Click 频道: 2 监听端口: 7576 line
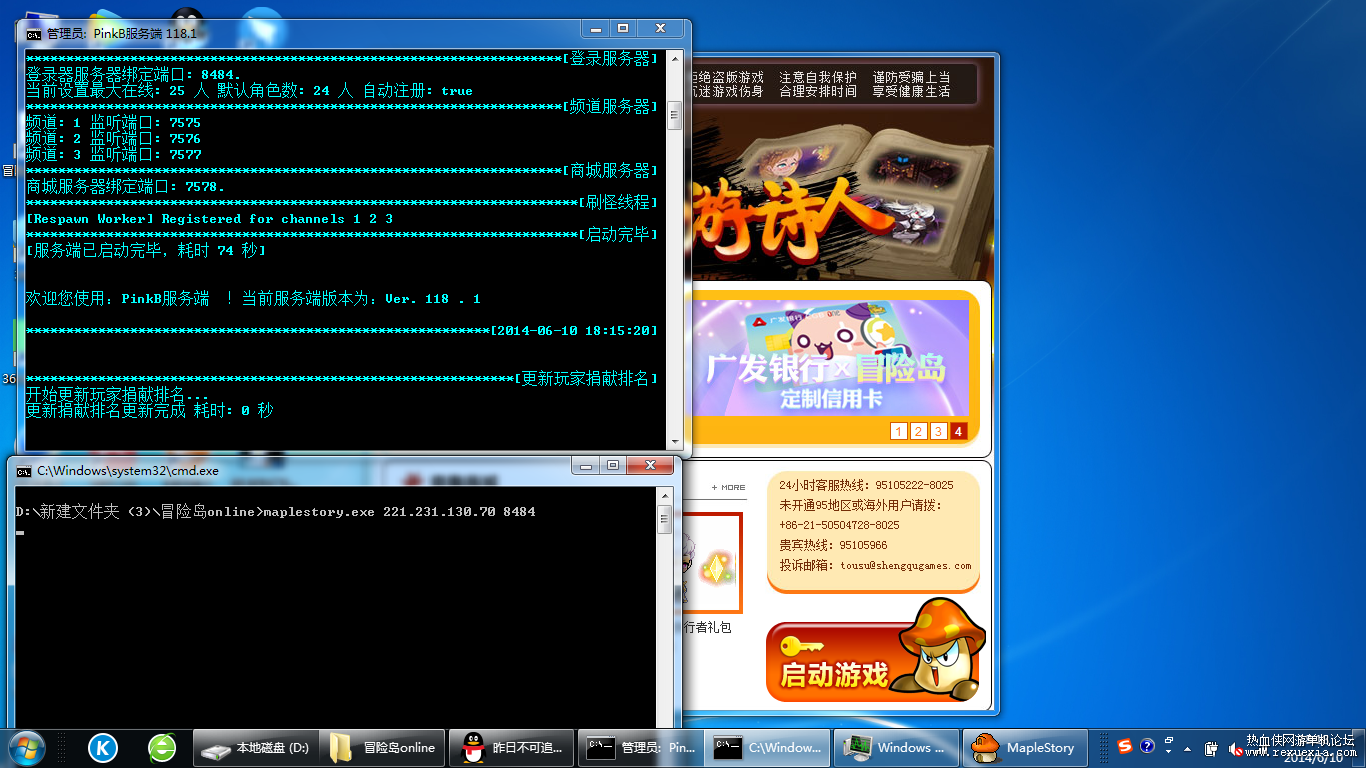The height and width of the screenshot is (768, 1366). click(113, 139)
